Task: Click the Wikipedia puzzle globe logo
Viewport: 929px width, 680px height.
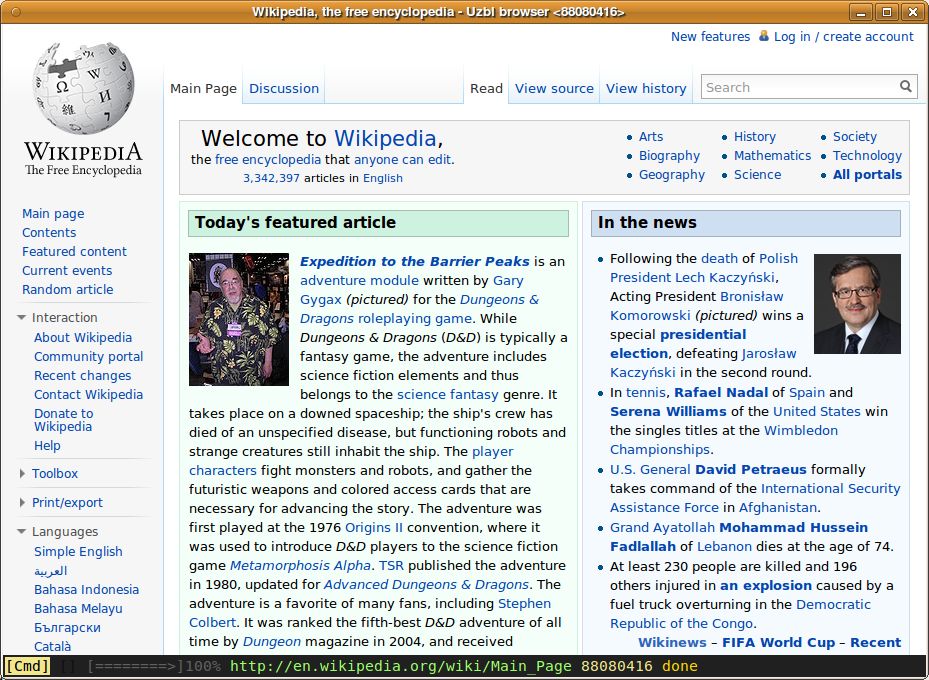Action: [85, 85]
